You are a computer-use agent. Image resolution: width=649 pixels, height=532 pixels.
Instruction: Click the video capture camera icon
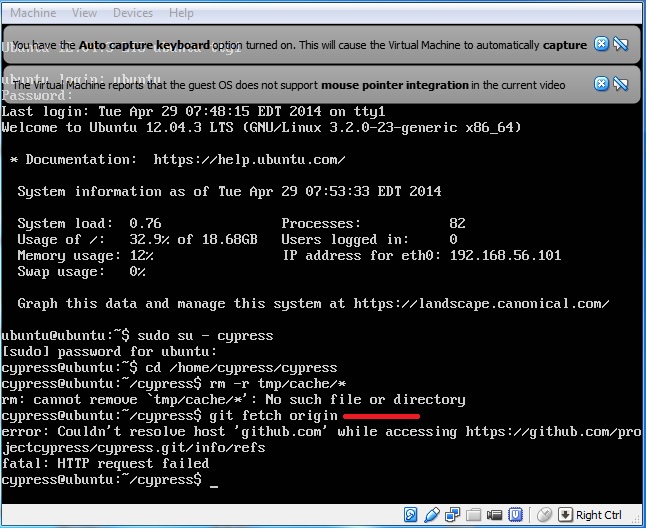(494, 515)
